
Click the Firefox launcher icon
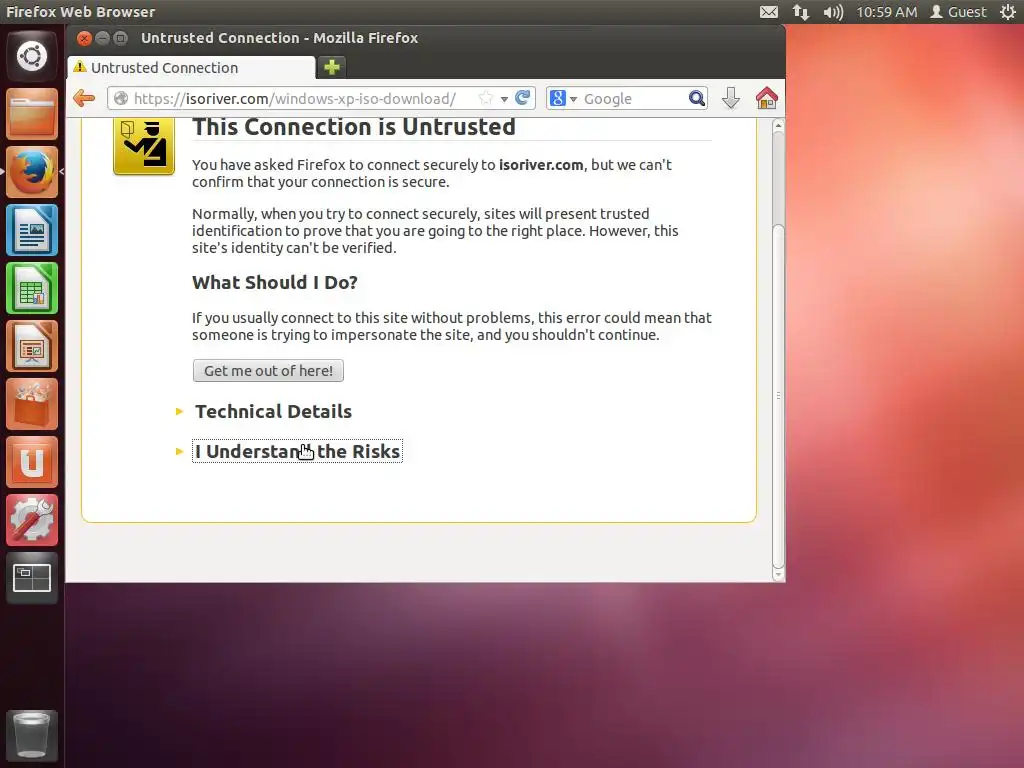pyautogui.click(x=32, y=172)
